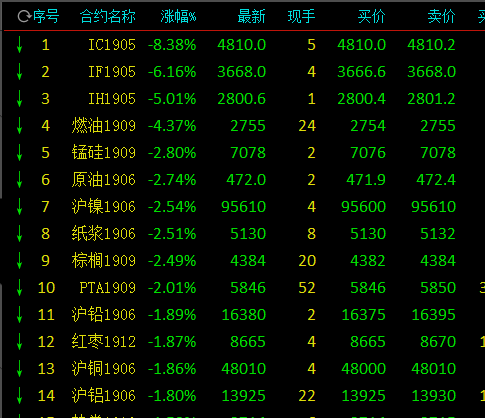Screen dimensions: 485x418
Task: Click the -2.51% change value
Action: click(x=172, y=234)
